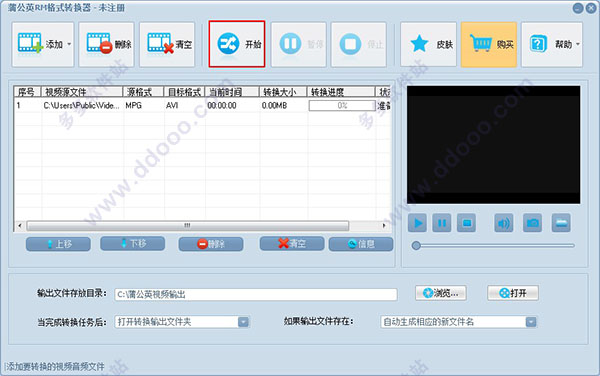
Task: Open the Skin (皮肤) star button
Action: (x=429, y=44)
